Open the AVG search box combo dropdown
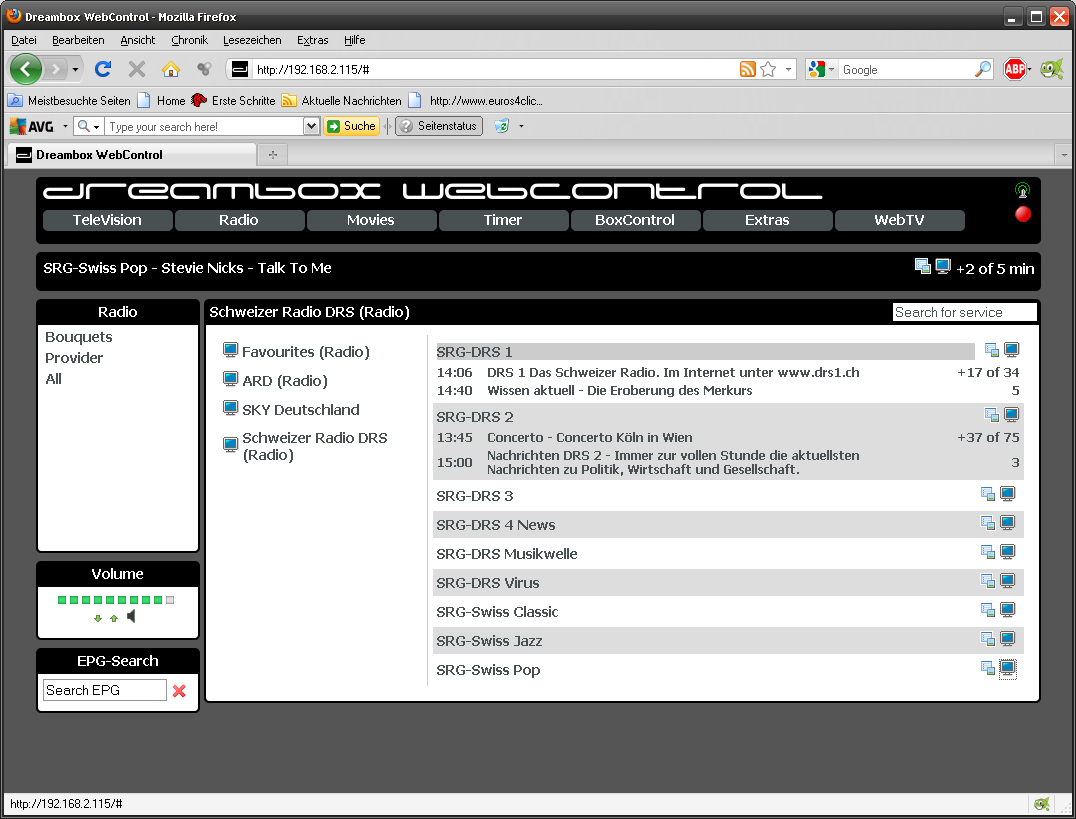 click(x=311, y=126)
